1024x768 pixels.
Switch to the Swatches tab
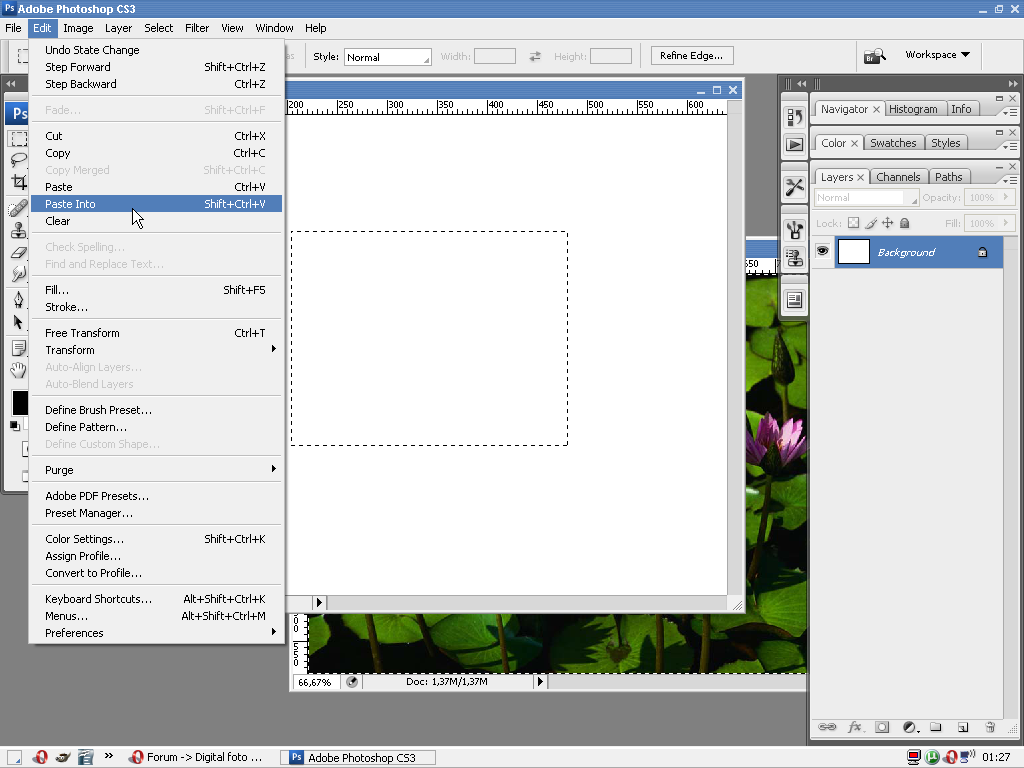point(893,143)
